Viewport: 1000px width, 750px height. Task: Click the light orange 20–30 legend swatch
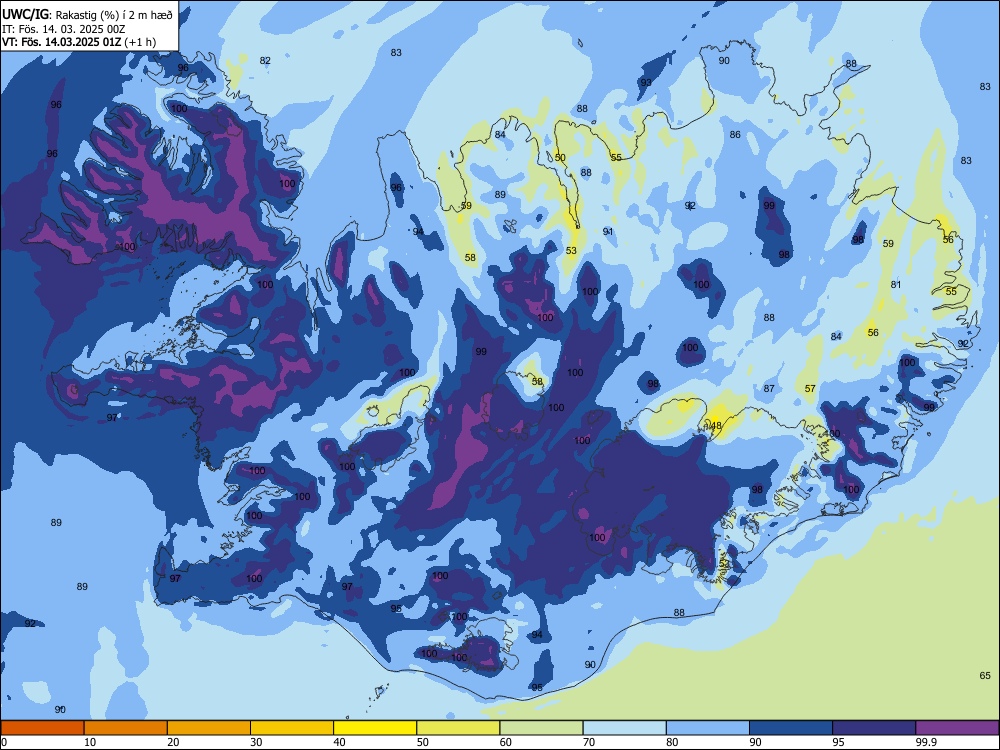(209, 728)
